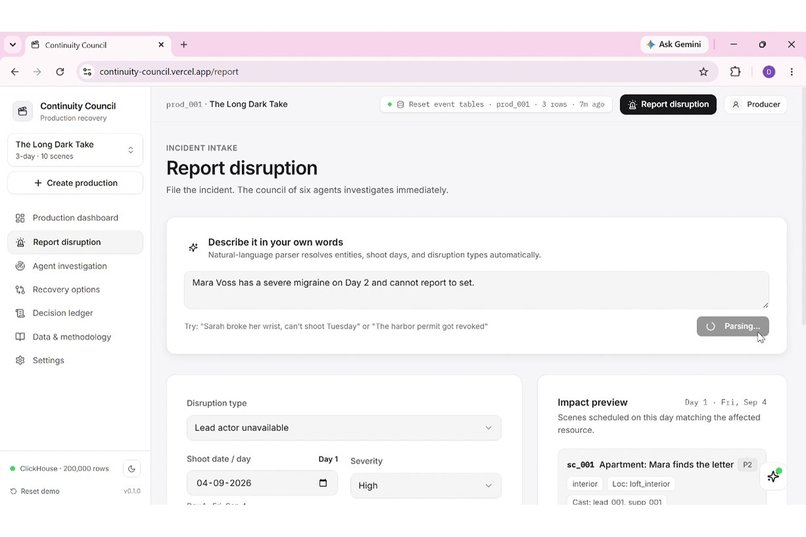Select the Continuity Council browser tab
The height and width of the screenshot is (537, 806).
[x=98, y=45]
